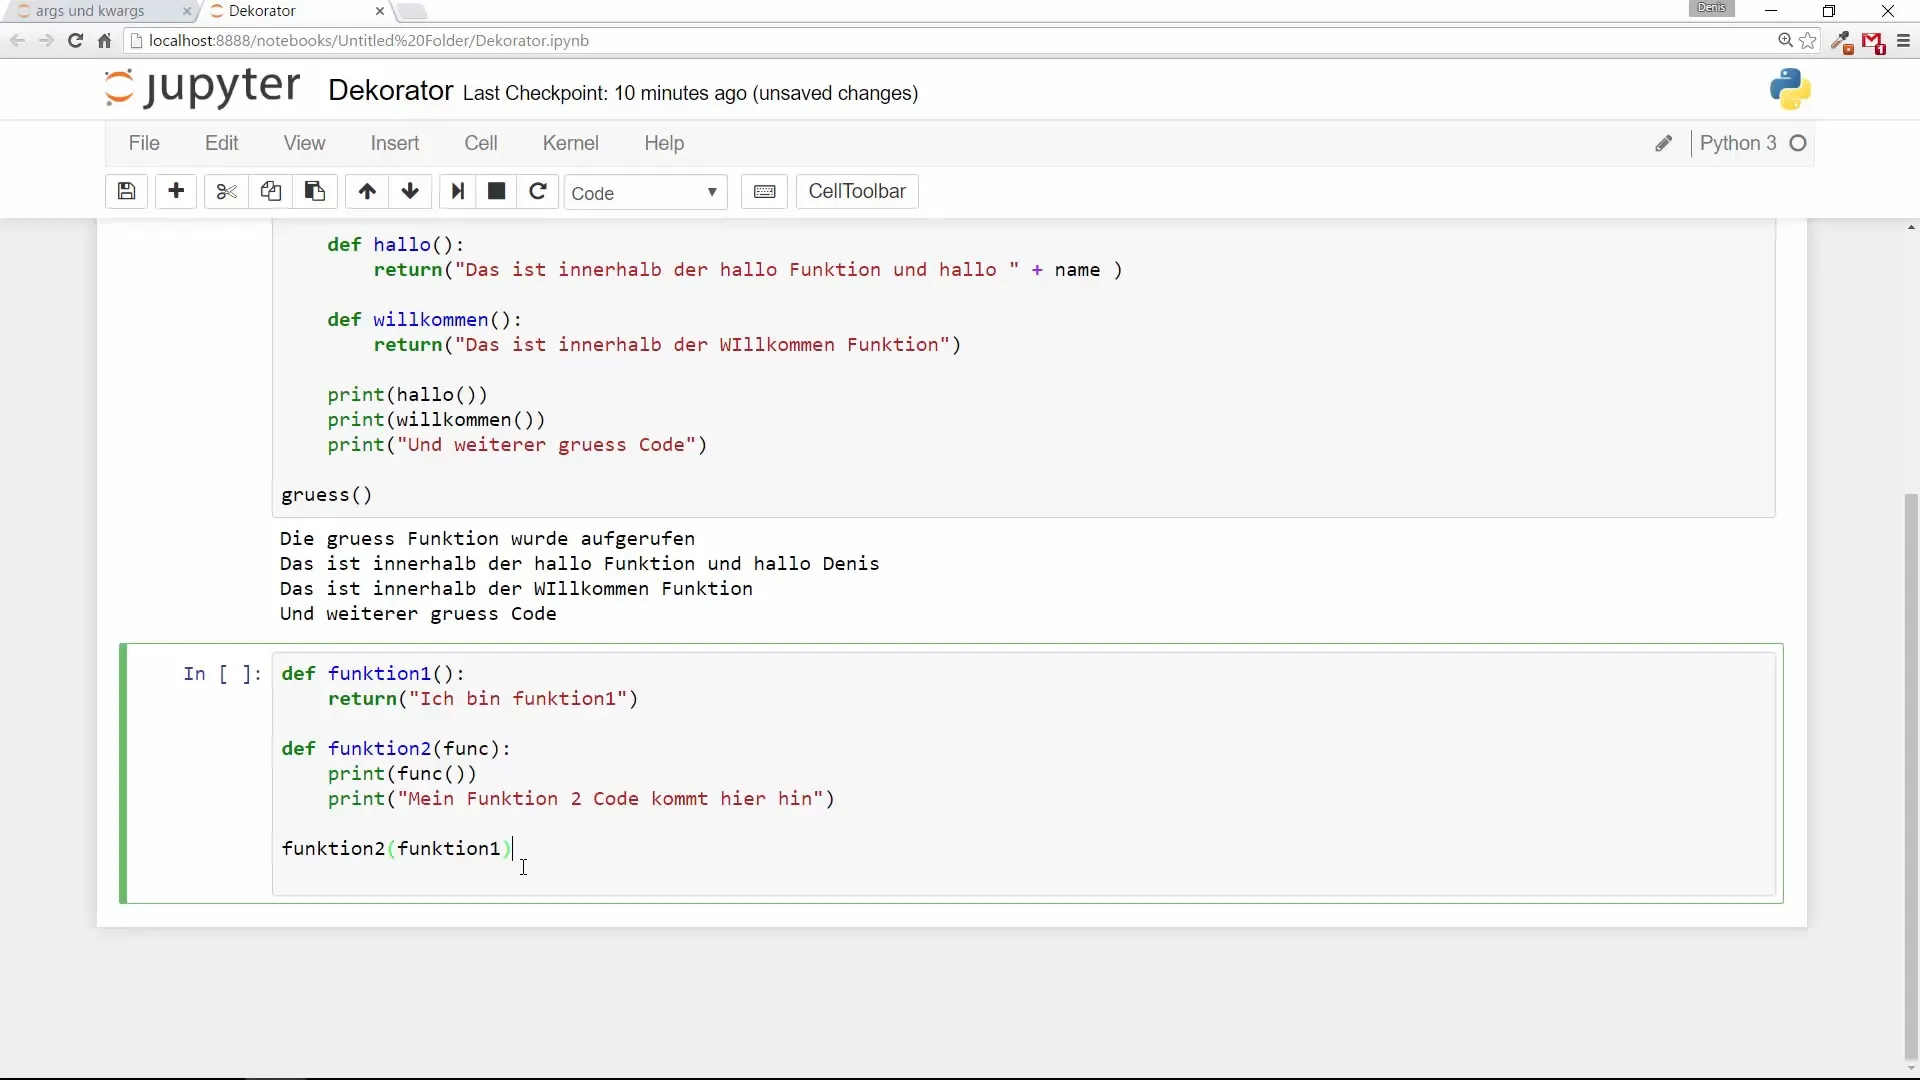Click the vertical scrollbar thumb
The height and width of the screenshot is (1080, 1920).
[1911, 778]
